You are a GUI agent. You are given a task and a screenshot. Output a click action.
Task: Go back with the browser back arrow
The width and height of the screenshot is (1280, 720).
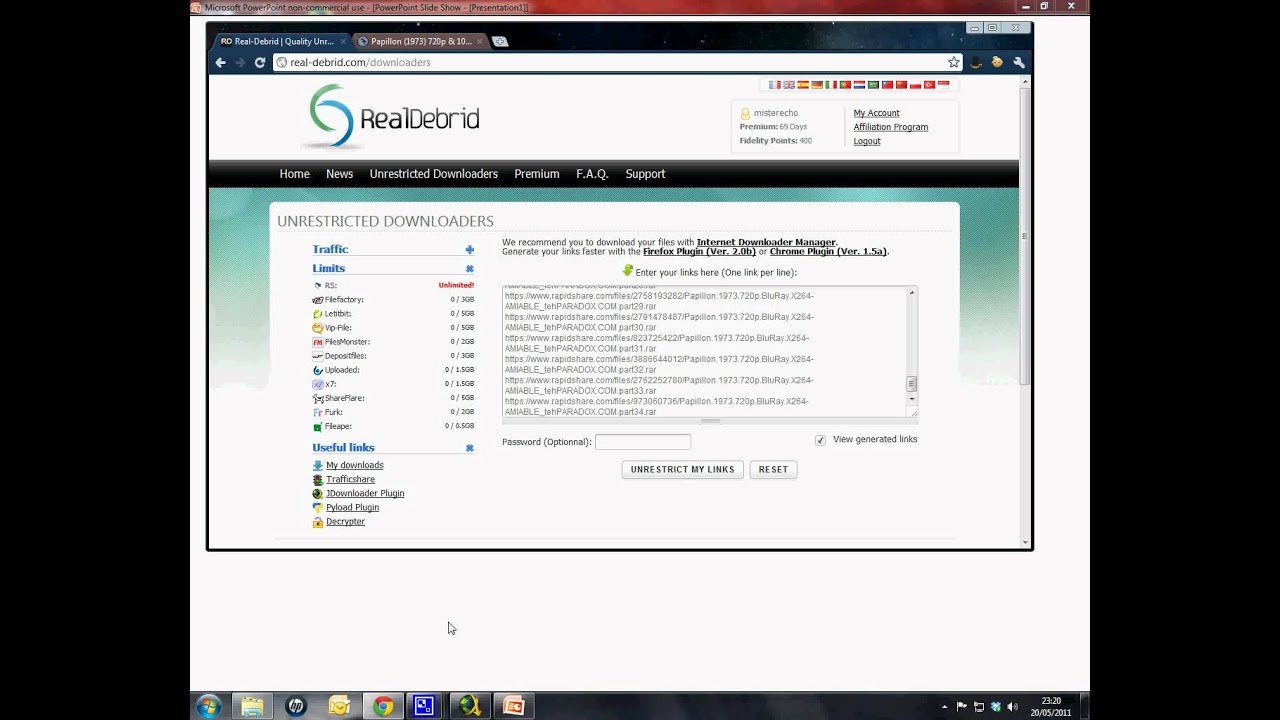tap(221, 62)
